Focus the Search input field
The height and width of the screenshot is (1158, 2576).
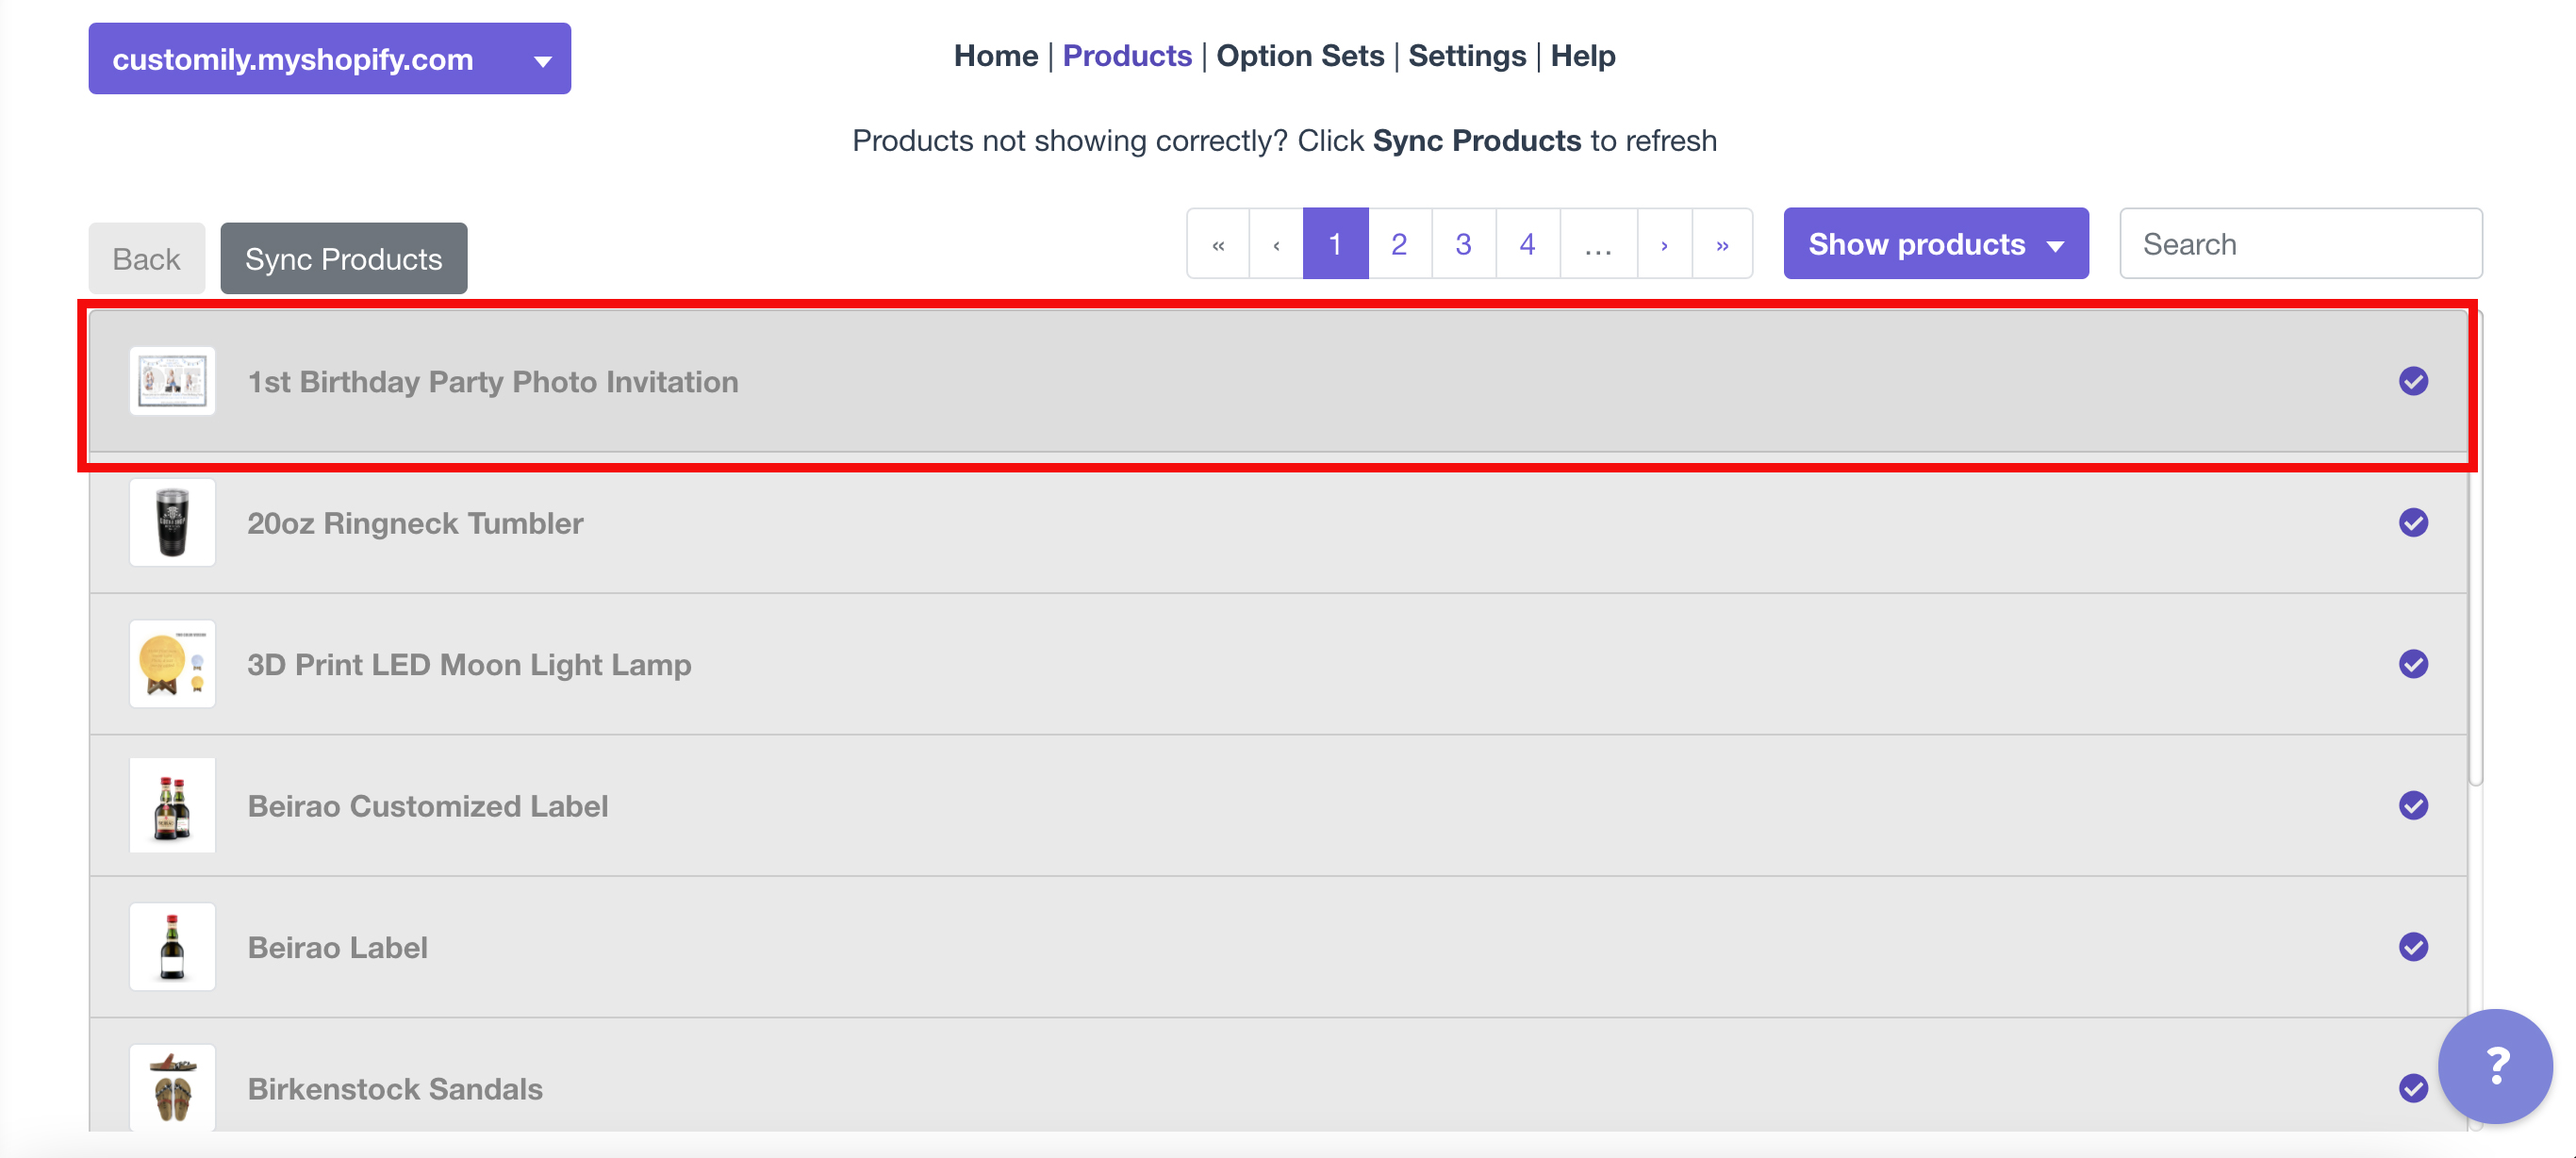[x=2300, y=244]
